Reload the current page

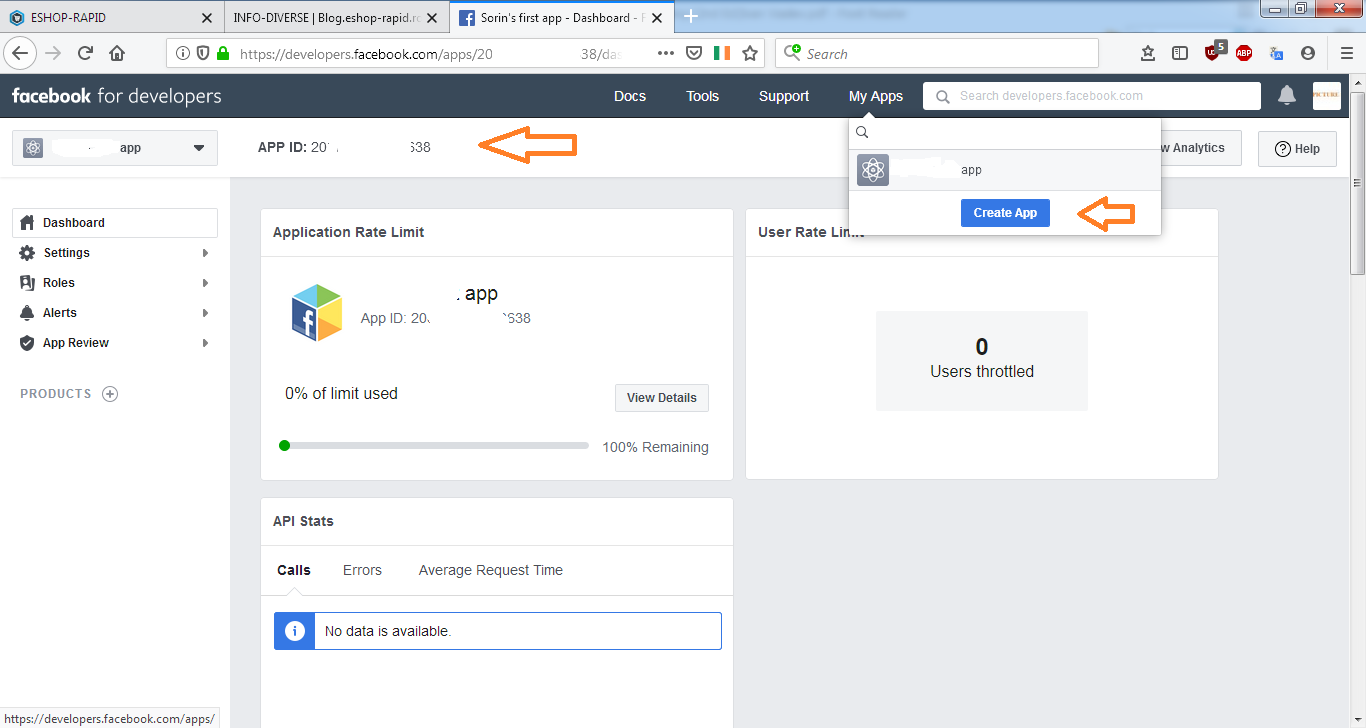[85, 53]
